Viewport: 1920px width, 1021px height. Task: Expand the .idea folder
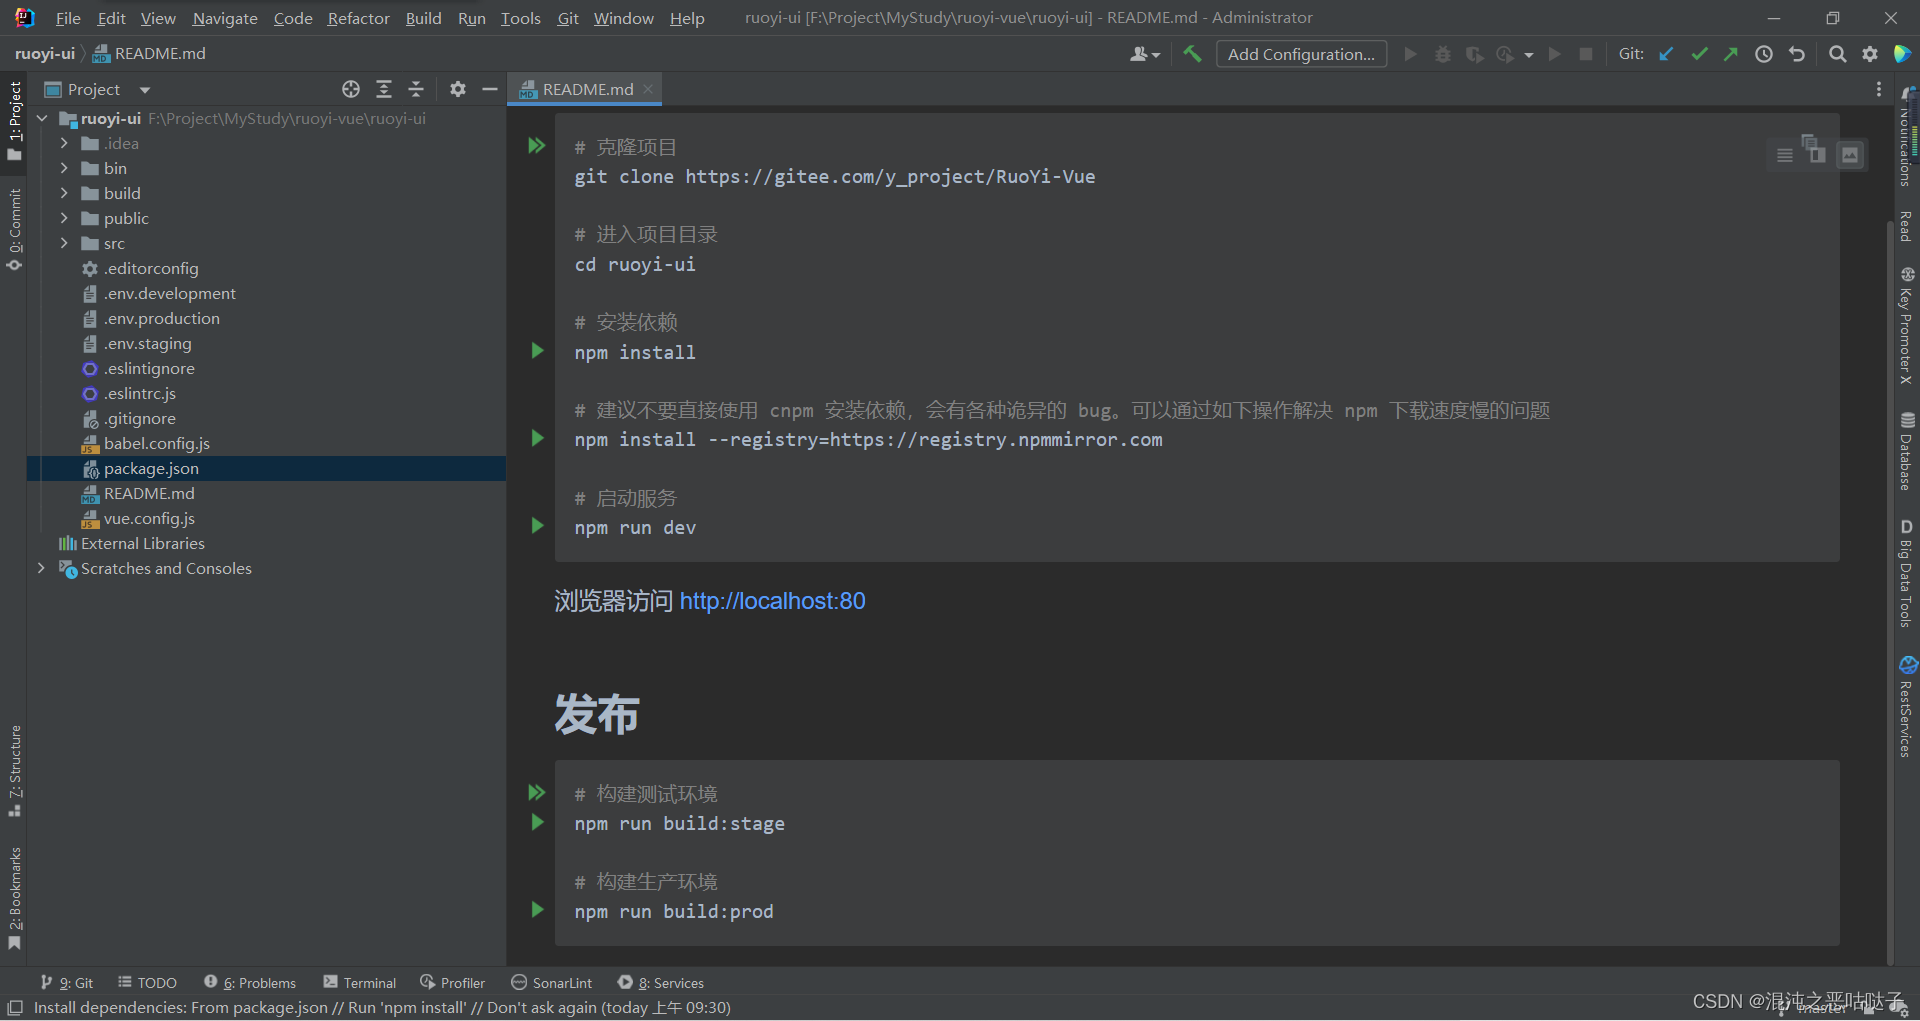click(64, 143)
